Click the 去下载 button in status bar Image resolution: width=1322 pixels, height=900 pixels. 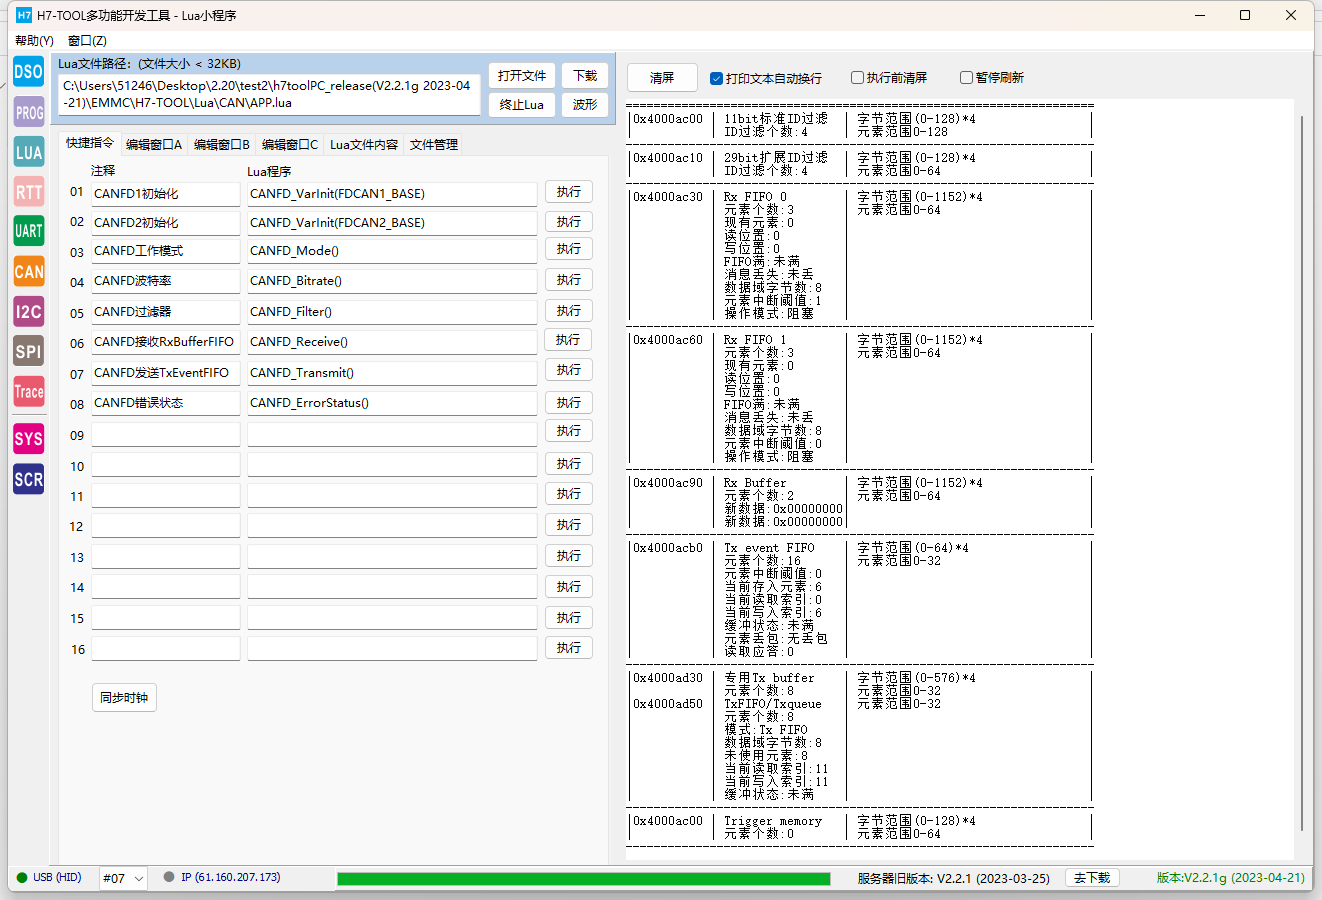pos(1092,878)
